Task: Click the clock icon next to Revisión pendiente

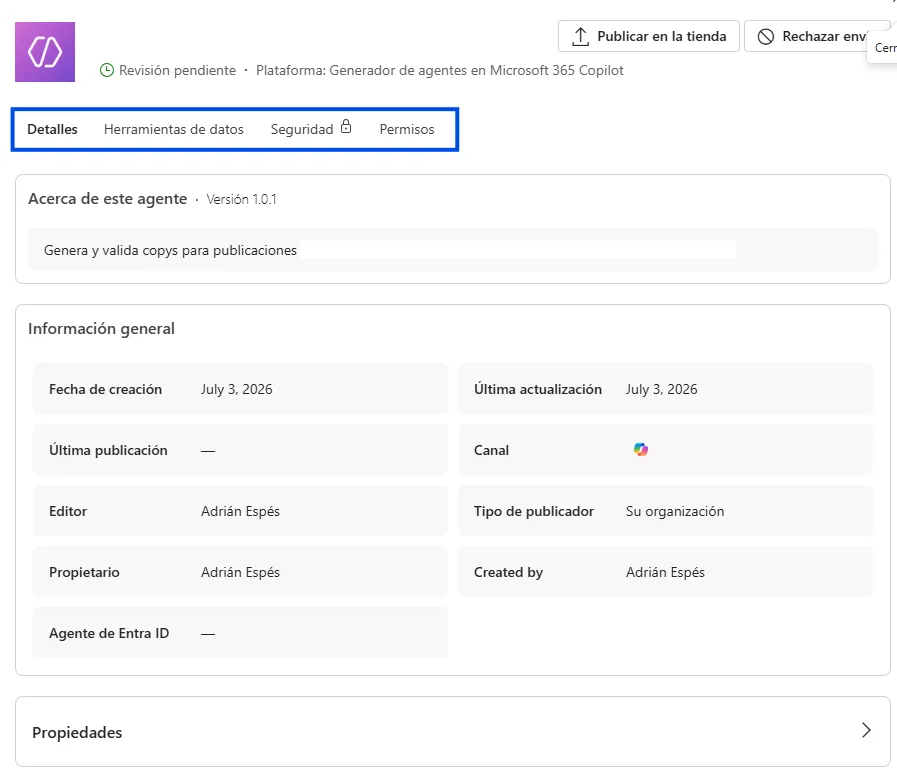Action: [x=107, y=70]
